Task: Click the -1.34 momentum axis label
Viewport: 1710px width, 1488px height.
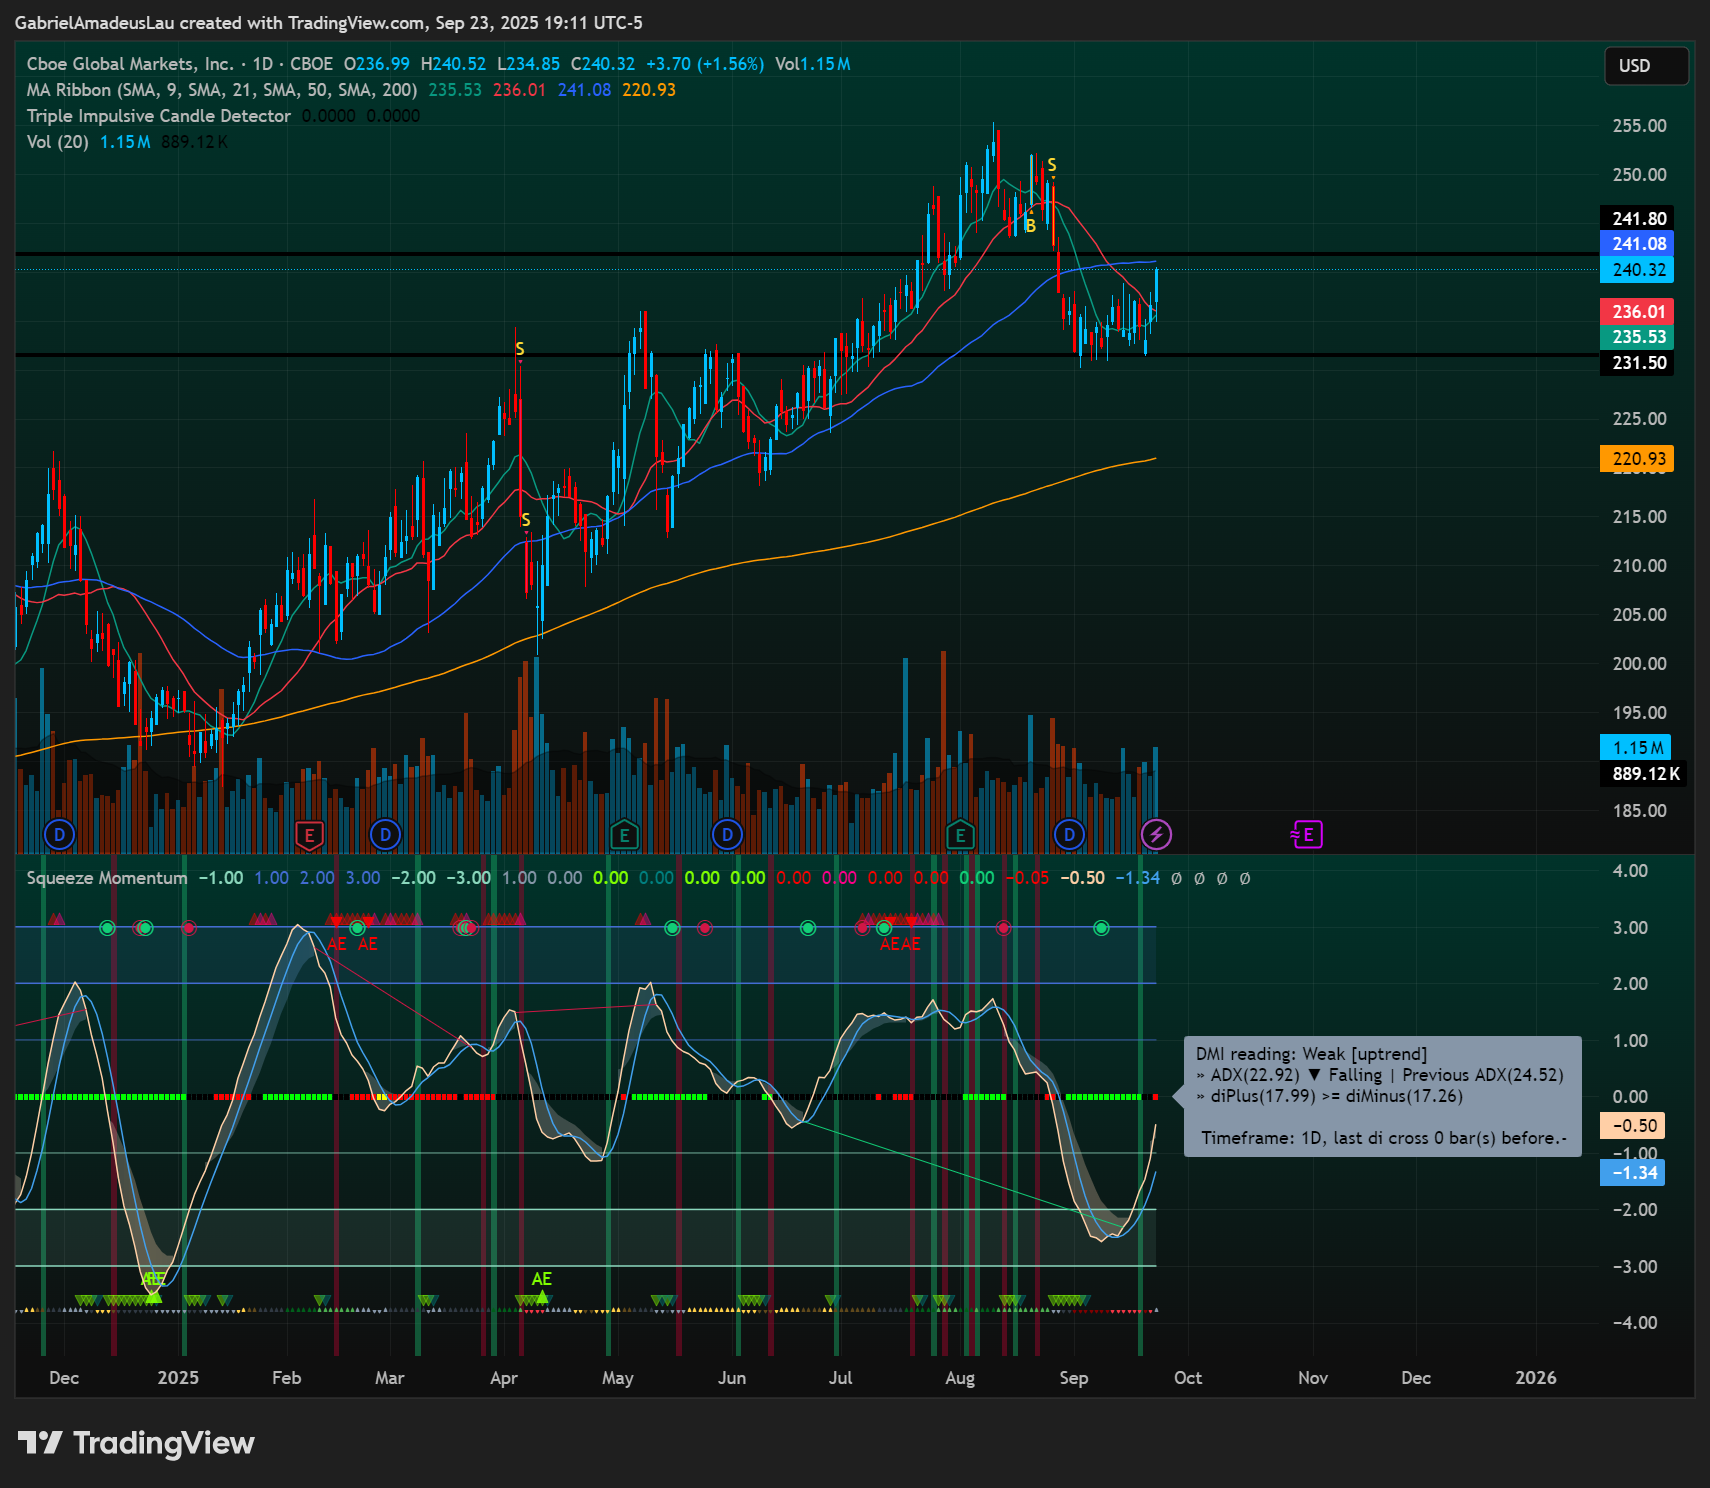Action: coord(1632,1173)
